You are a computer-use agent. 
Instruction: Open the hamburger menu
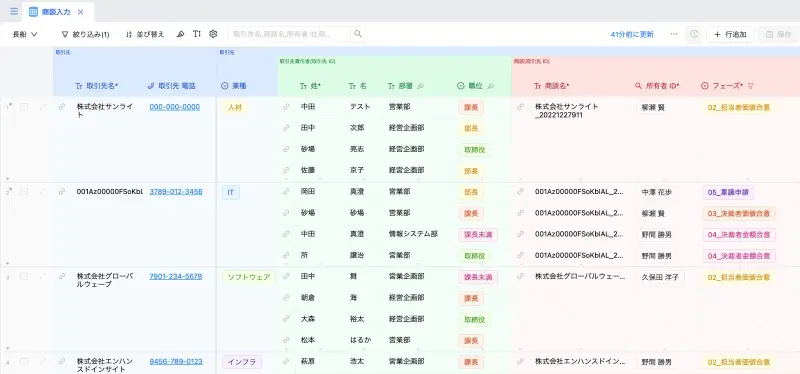(14, 11)
